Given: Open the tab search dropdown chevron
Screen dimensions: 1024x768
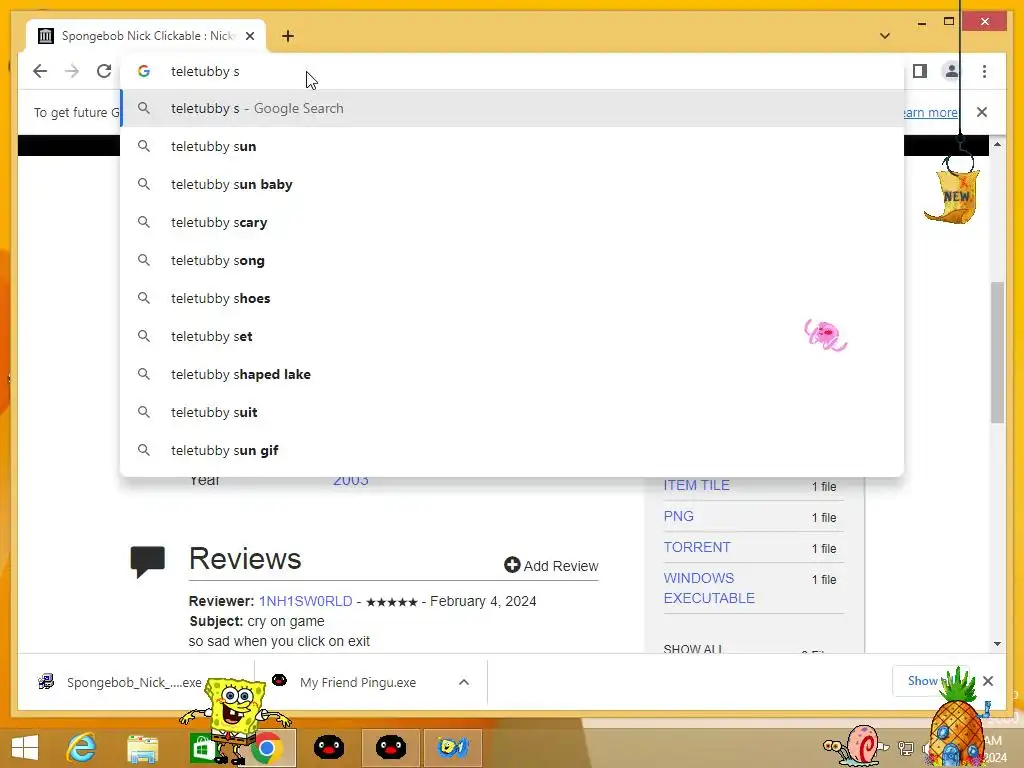Looking at the screenshot, I should (x=885, y=36).
